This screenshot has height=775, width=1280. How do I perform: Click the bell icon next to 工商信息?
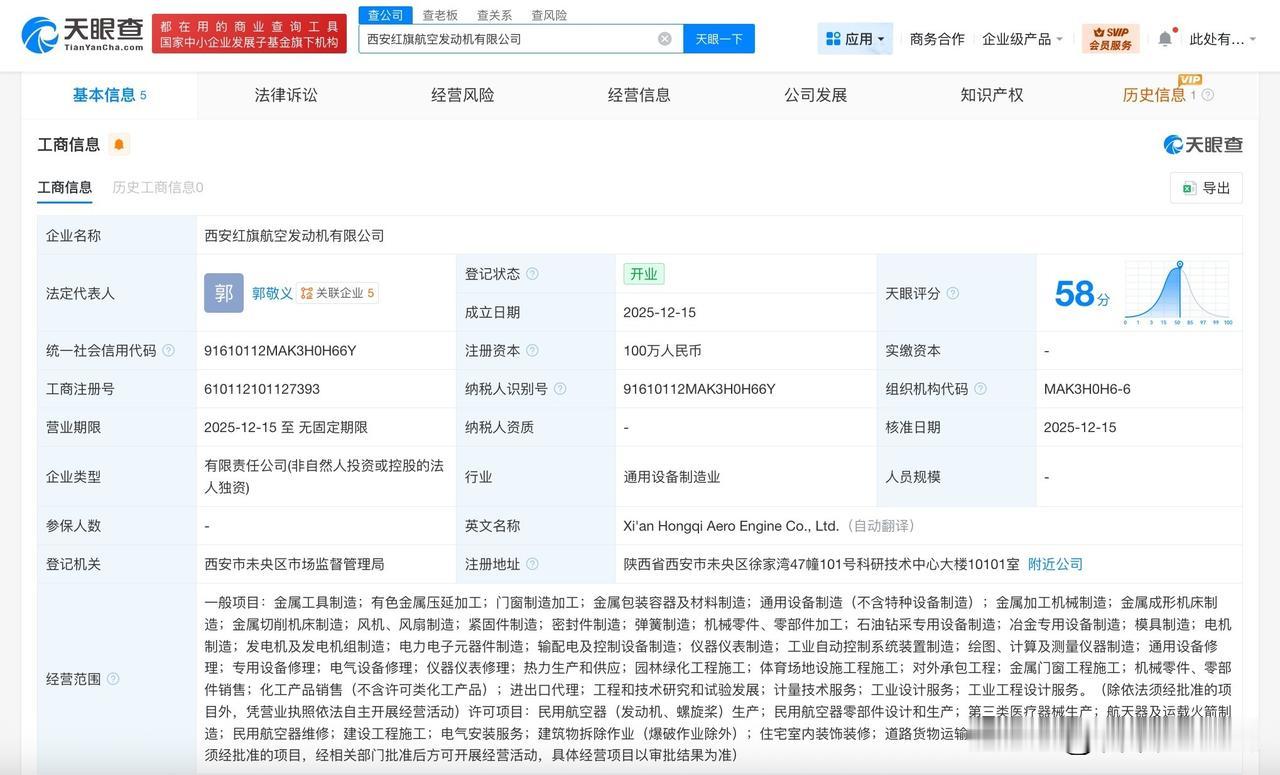[119, 144]
